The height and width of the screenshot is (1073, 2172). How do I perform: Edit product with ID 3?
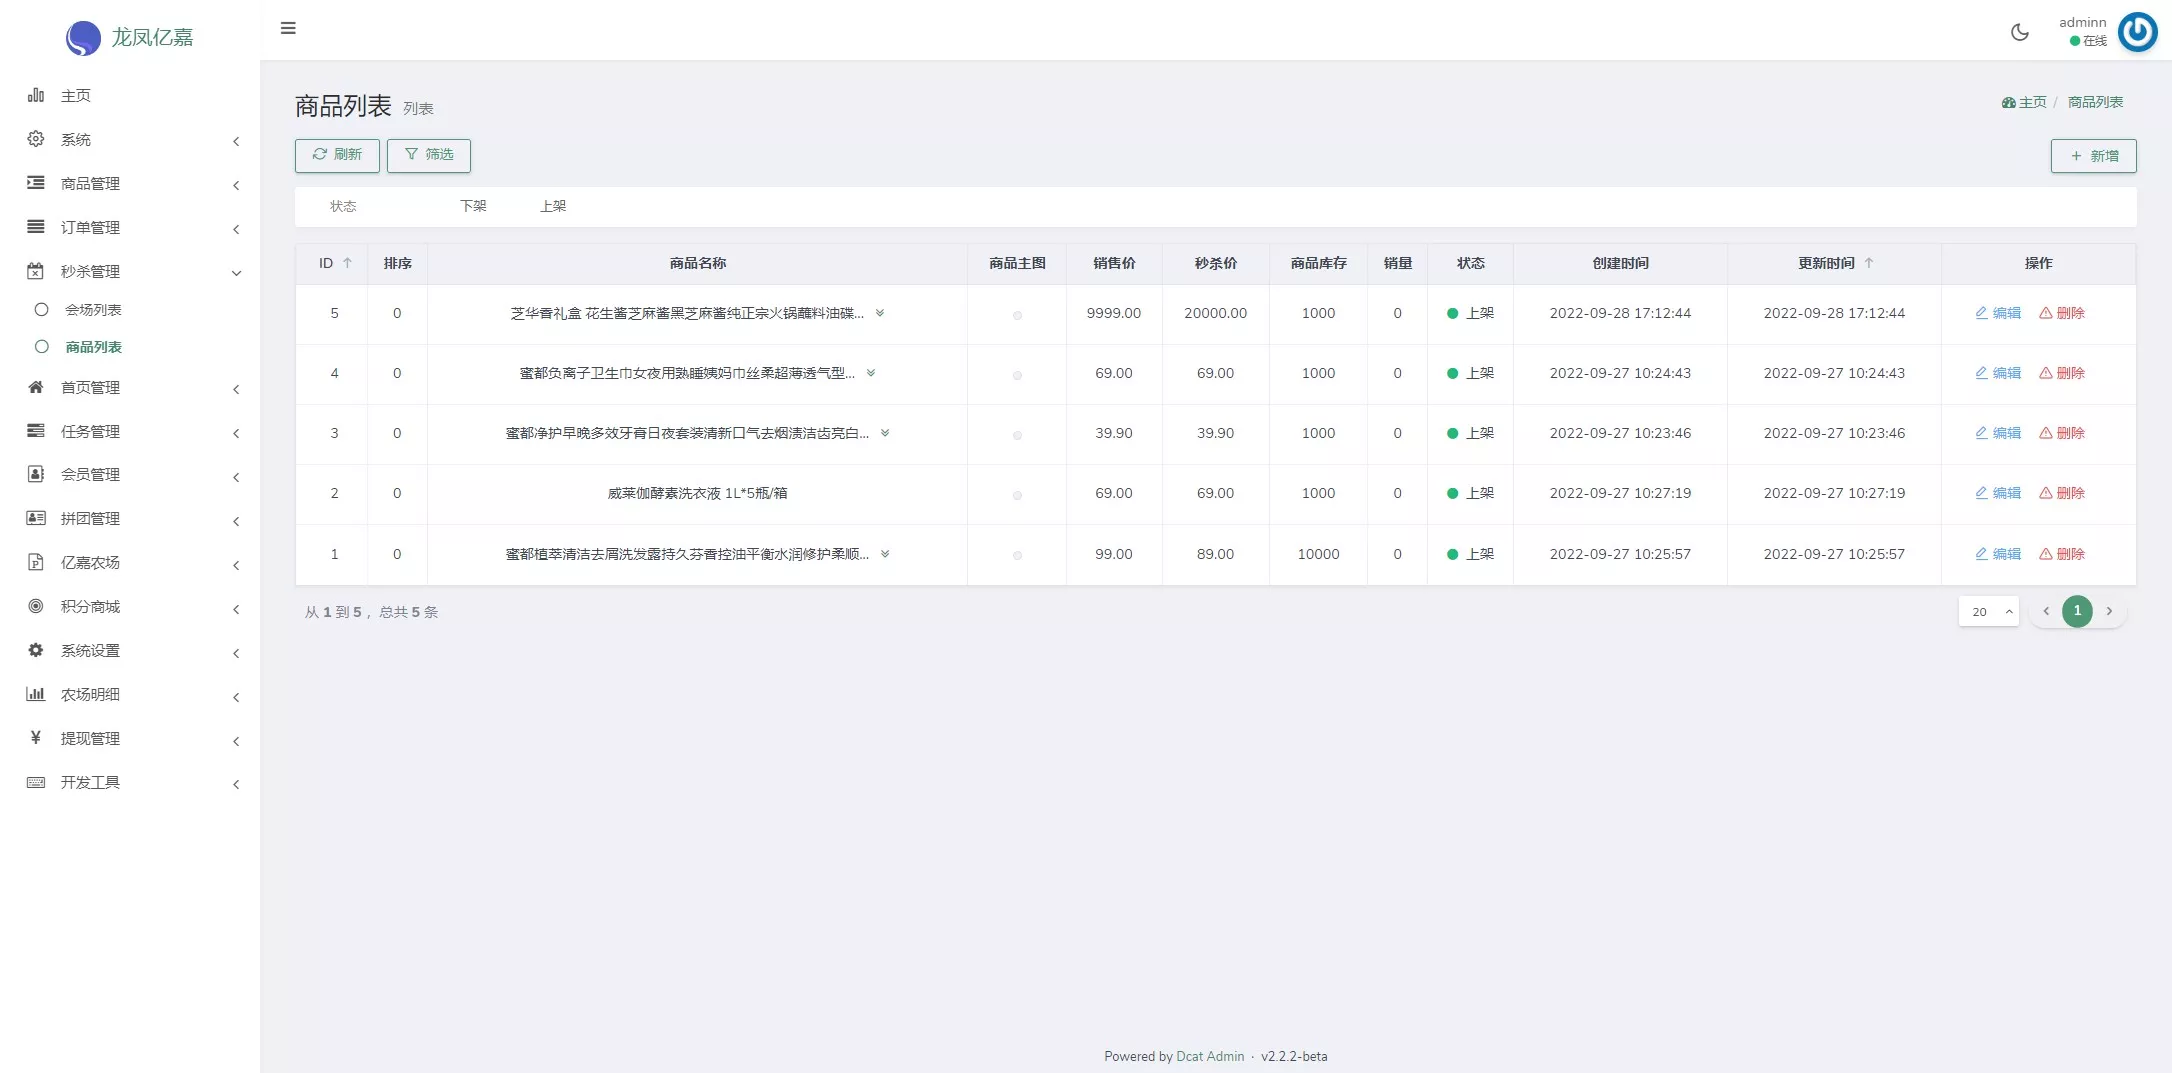[x=1998, y=433]
